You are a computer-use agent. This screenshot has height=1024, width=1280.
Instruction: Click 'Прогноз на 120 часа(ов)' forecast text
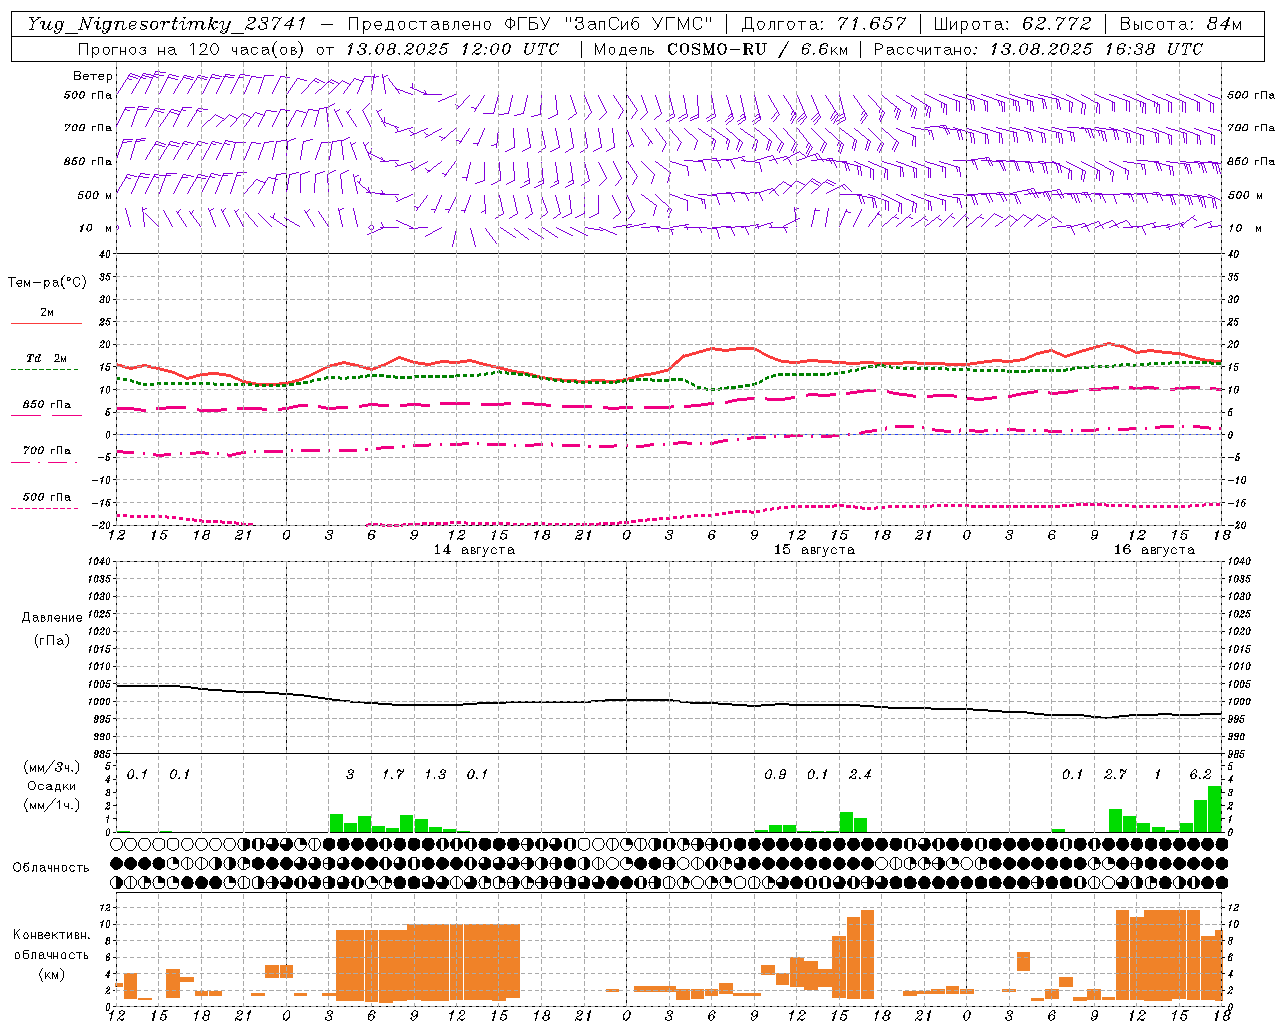[194, 49]
